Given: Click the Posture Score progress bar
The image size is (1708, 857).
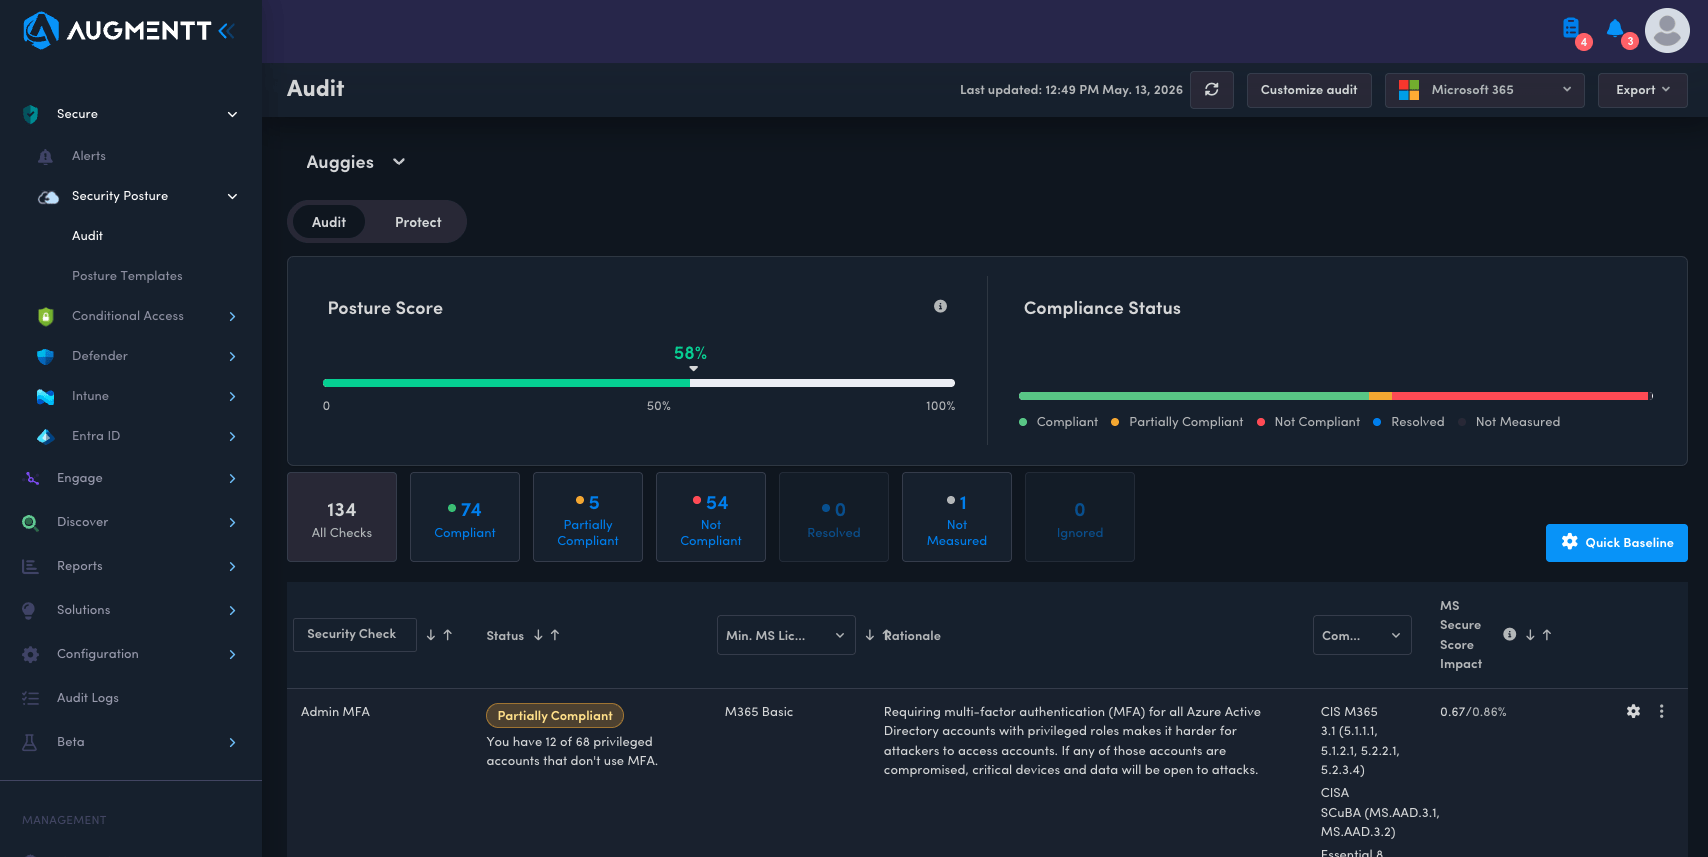Looking at the screenshot, I should coord(639,383).
